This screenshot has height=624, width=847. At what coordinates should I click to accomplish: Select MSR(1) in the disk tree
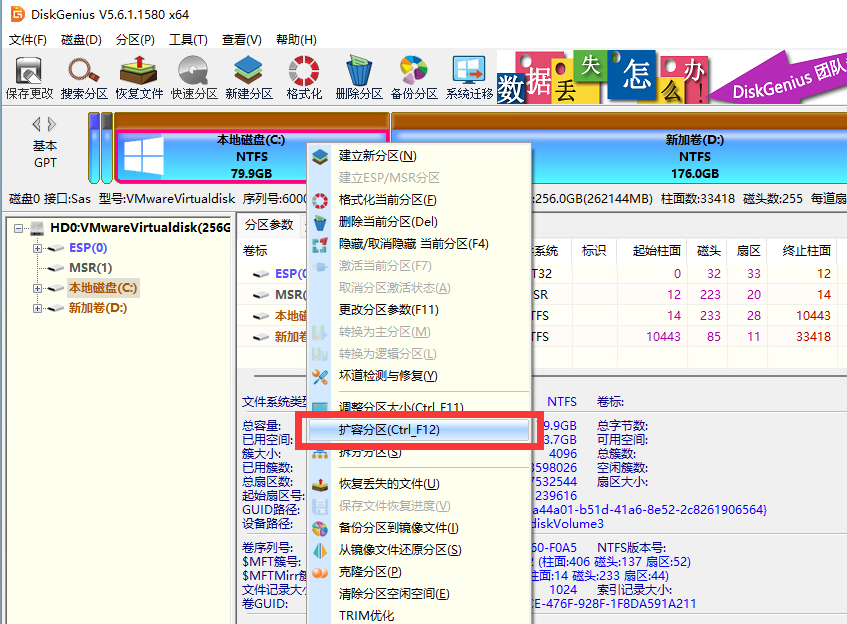(90, 268)
